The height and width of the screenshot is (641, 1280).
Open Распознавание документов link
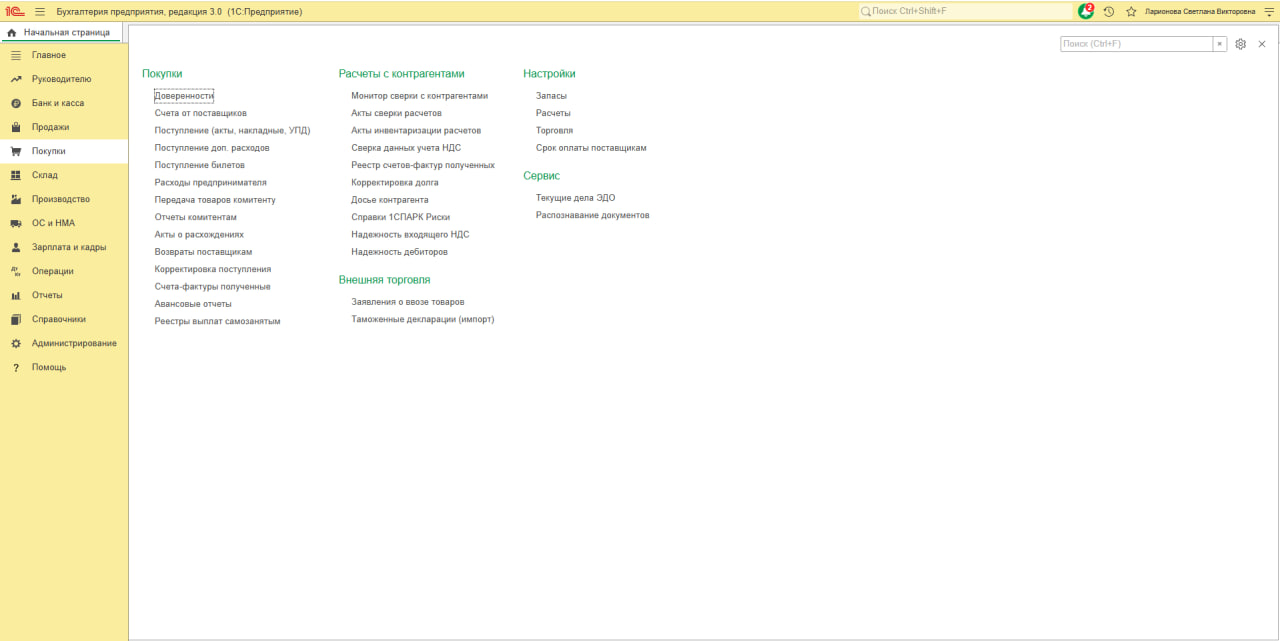point(593,215)
